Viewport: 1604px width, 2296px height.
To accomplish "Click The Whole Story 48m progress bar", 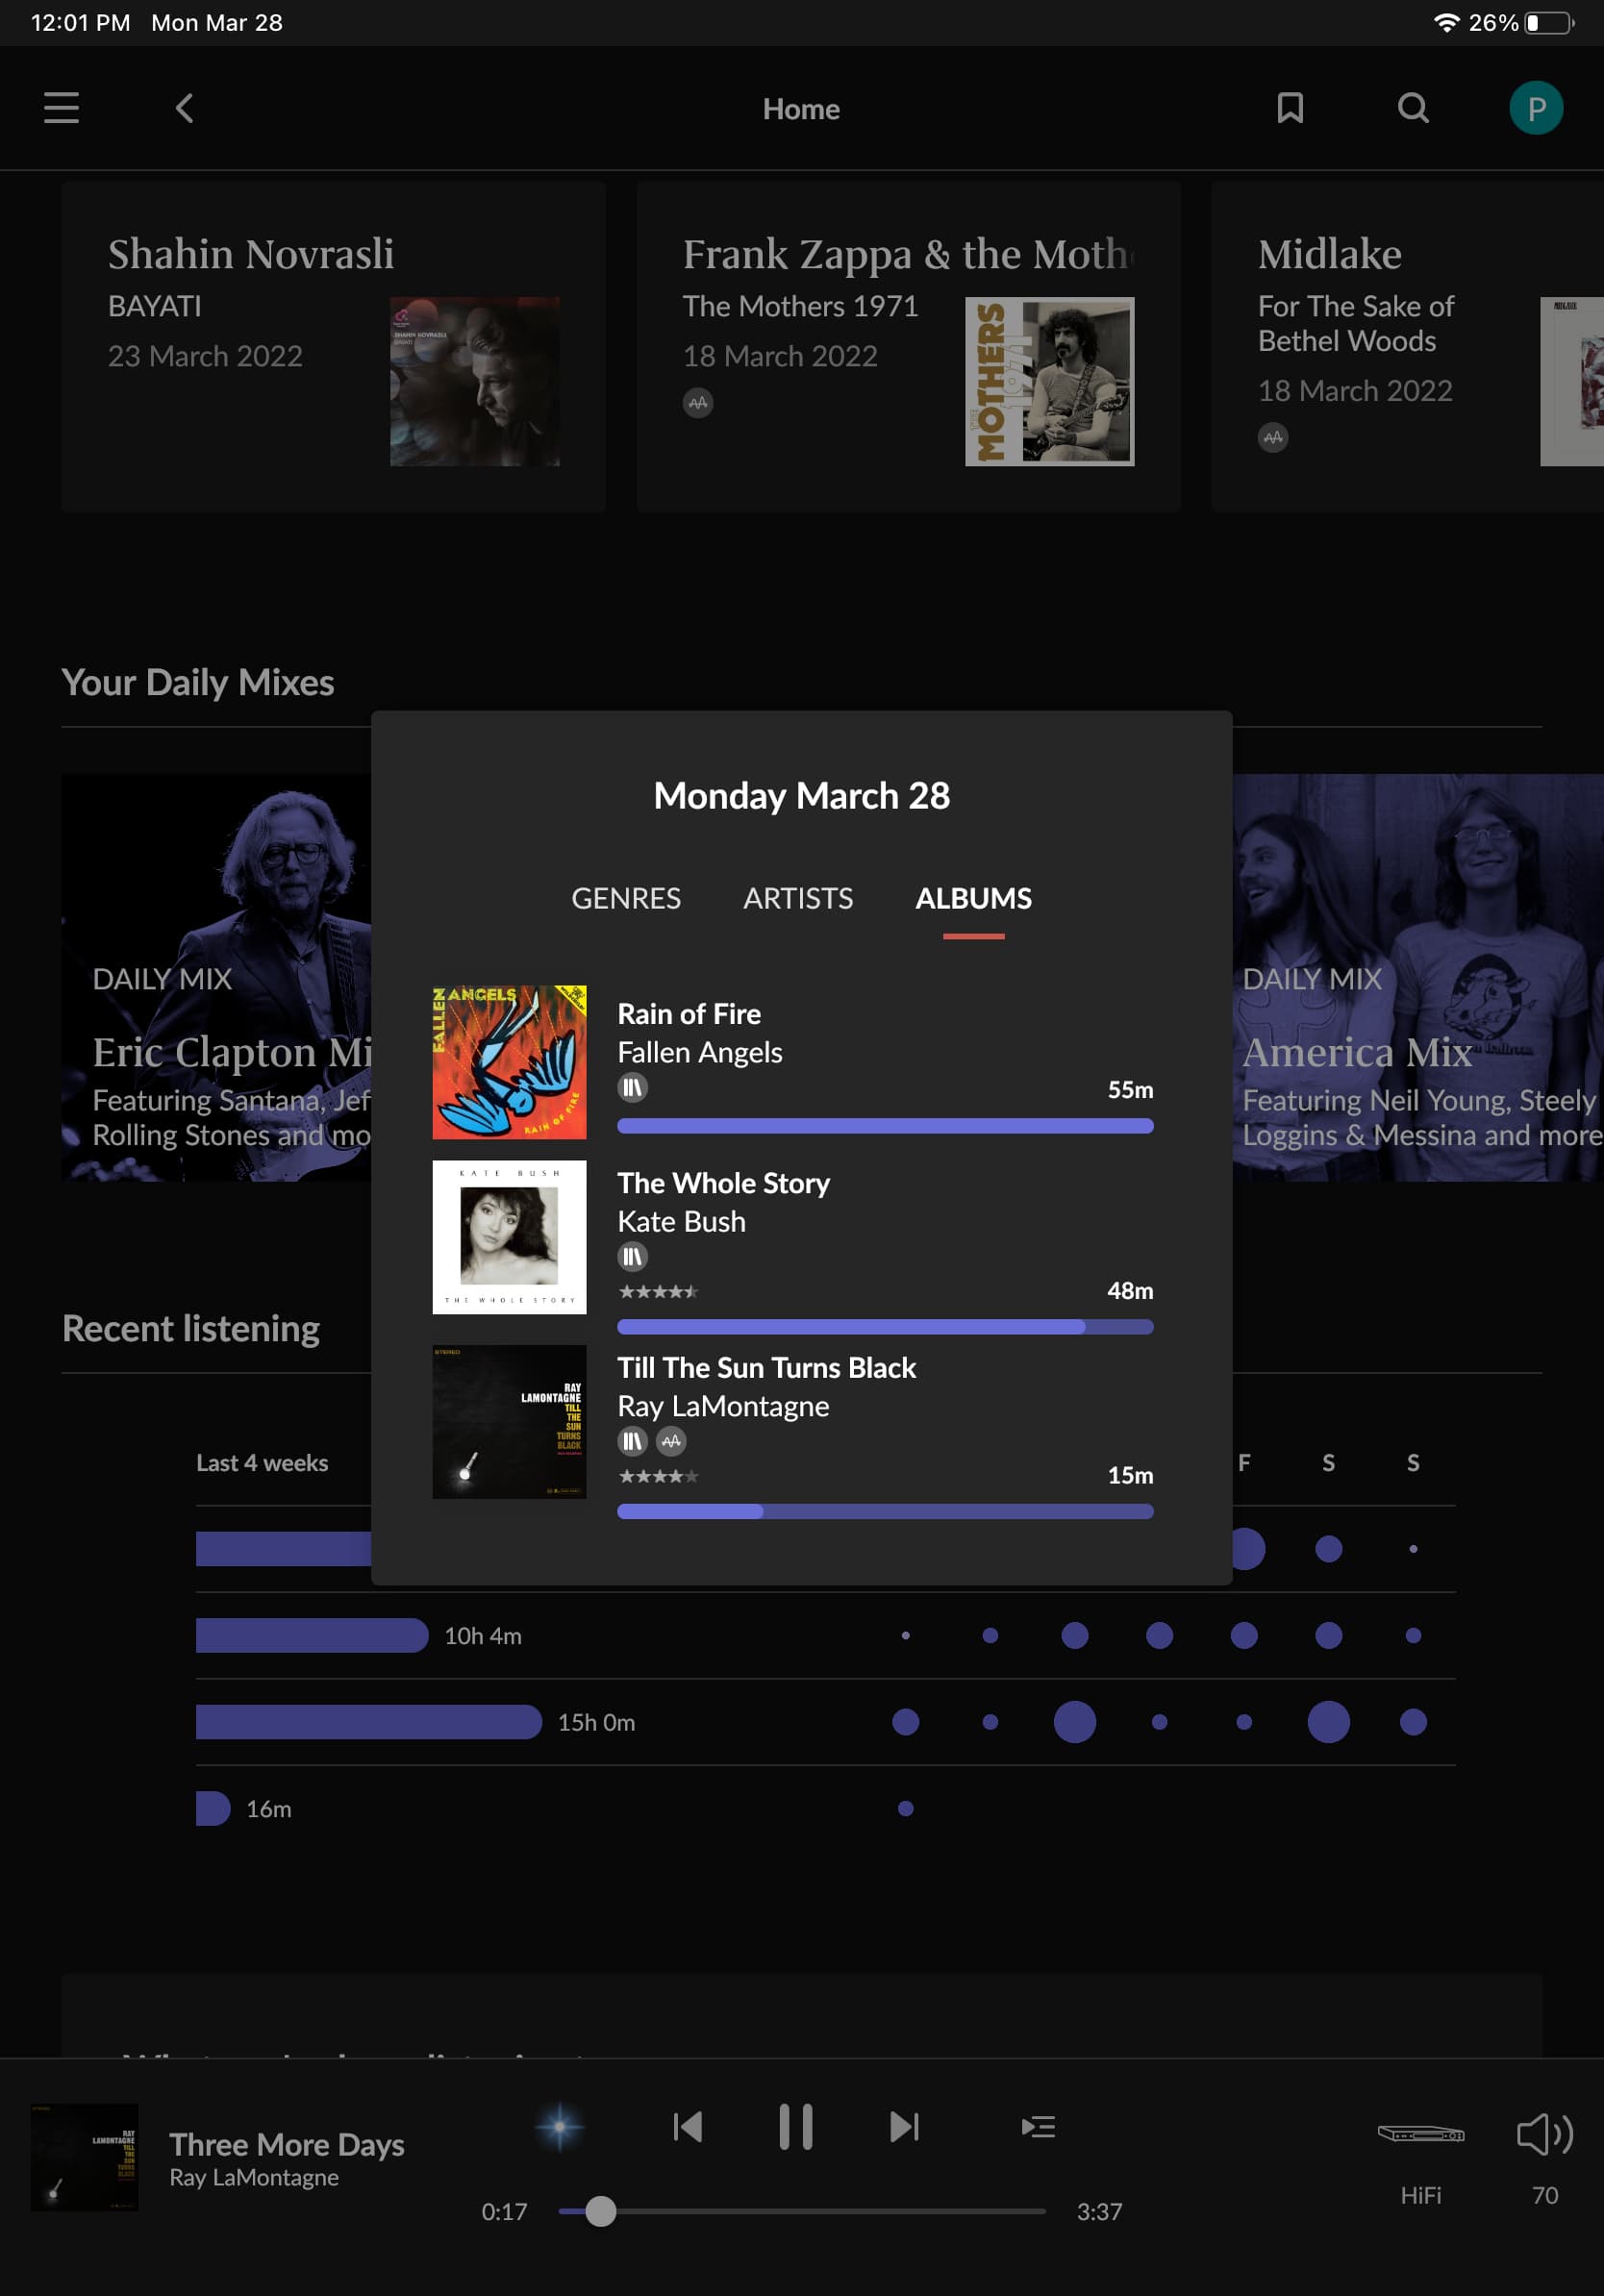I will coord(886,1327).
